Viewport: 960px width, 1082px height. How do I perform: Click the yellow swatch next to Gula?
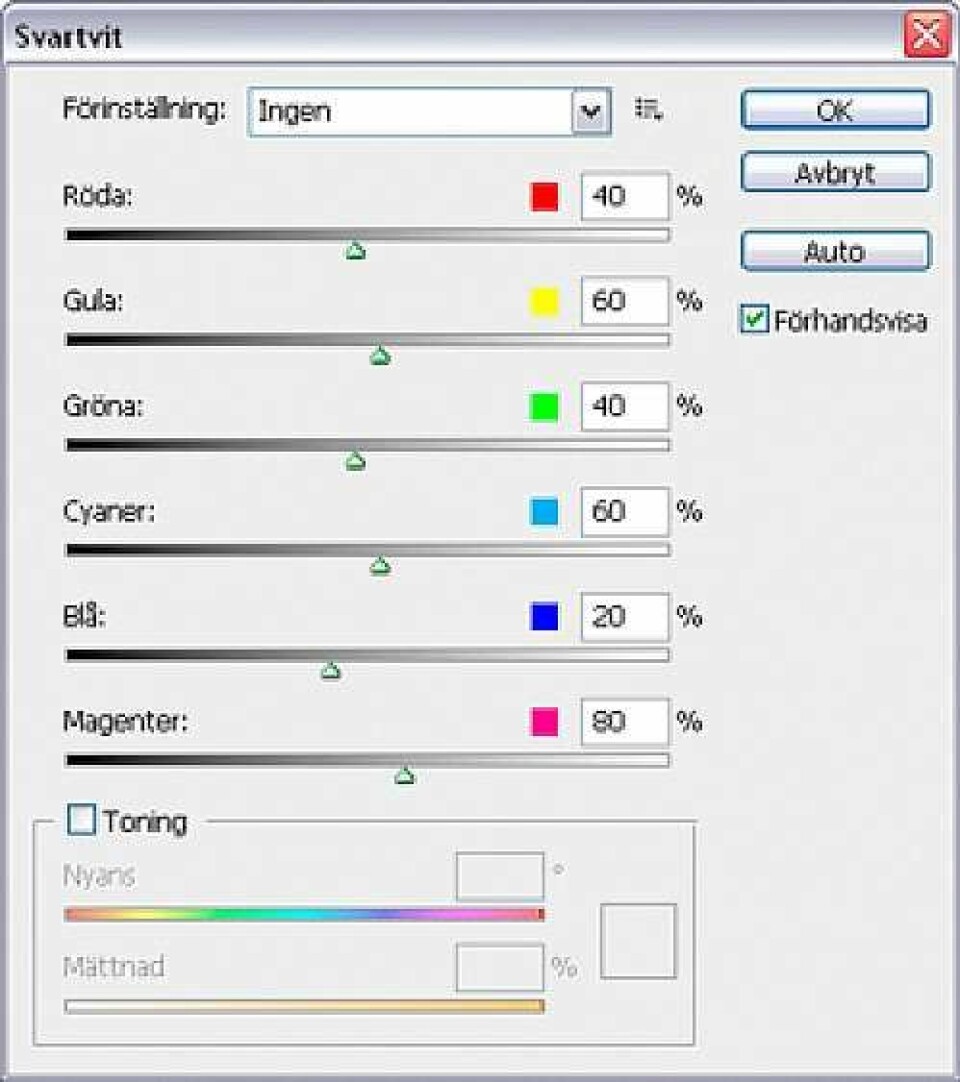[544, 302]
